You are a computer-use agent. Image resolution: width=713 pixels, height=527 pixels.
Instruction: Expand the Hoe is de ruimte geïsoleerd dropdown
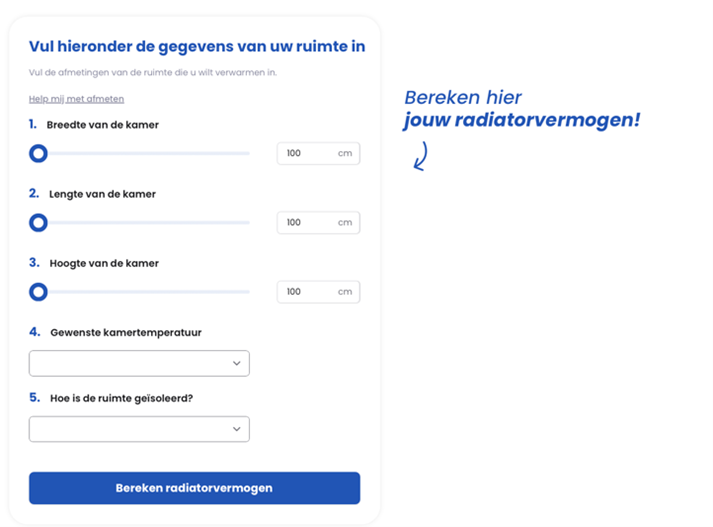pos(139,429)
